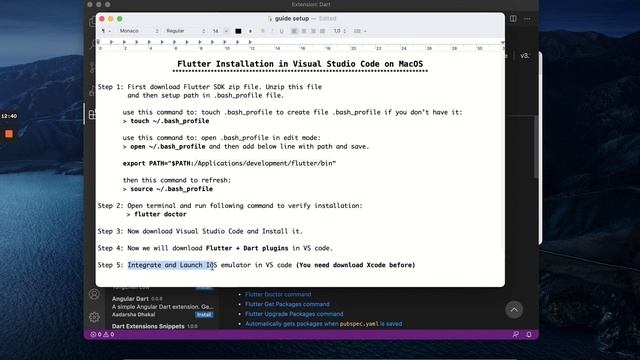The image size is (640, 360).
Task: Click VS Code scroll-to-top arrow button
Action: pos(514,310)
